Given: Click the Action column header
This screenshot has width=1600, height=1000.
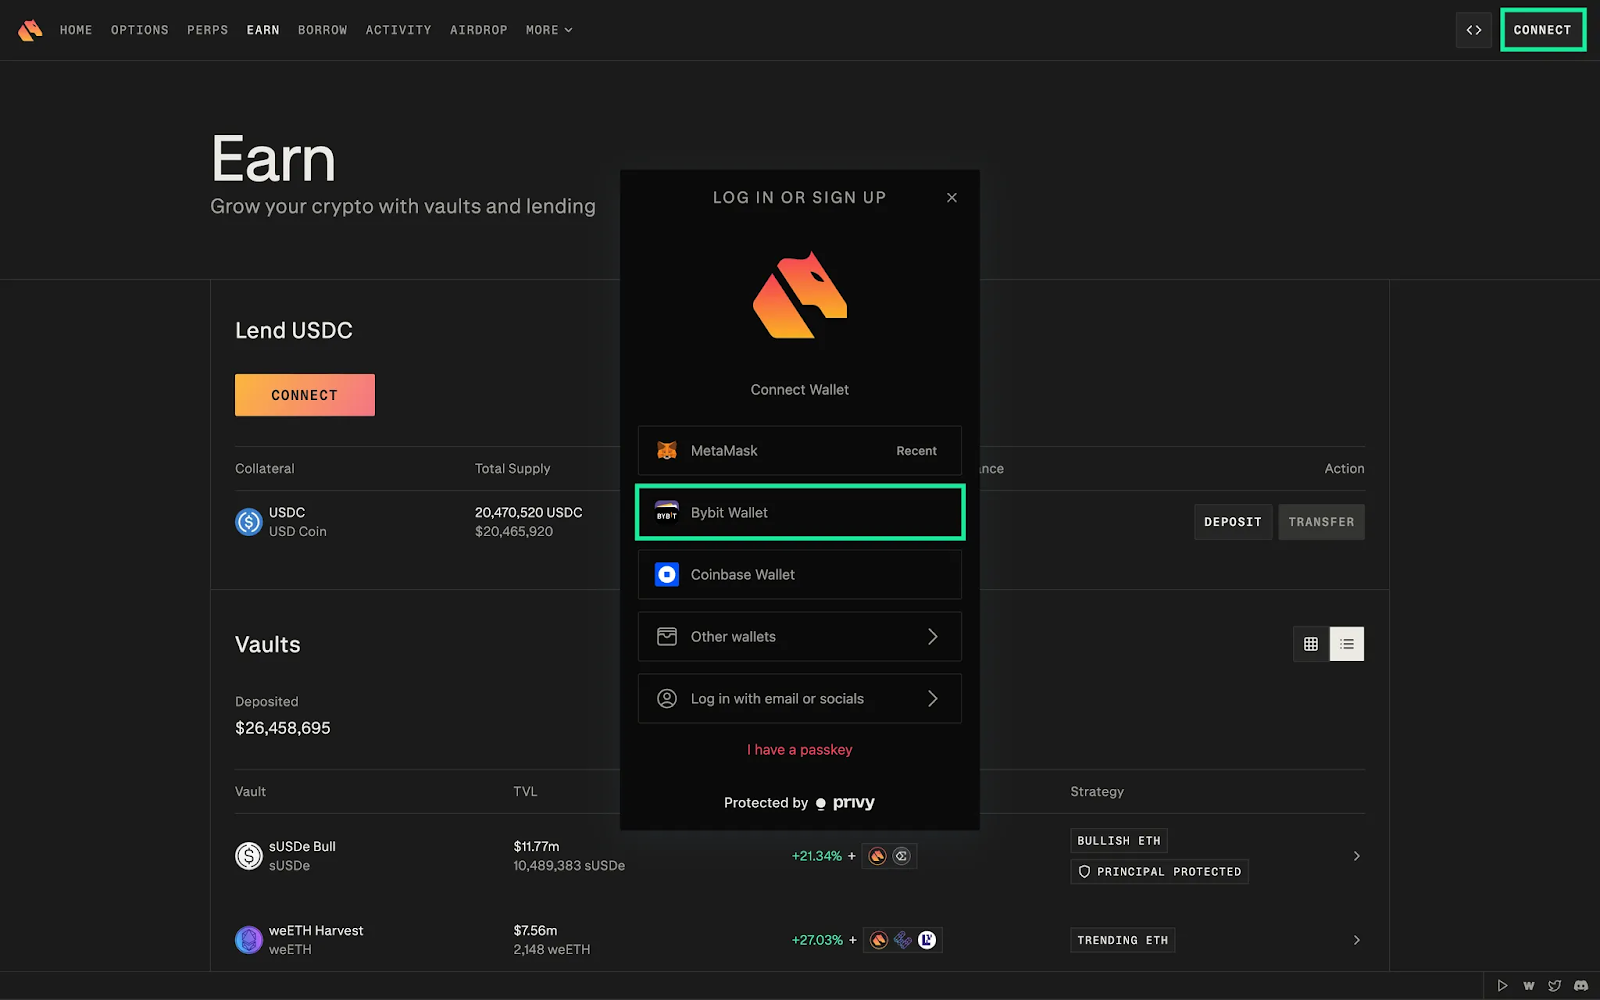Looking at the screenshot, I should tap(1344, 469).
